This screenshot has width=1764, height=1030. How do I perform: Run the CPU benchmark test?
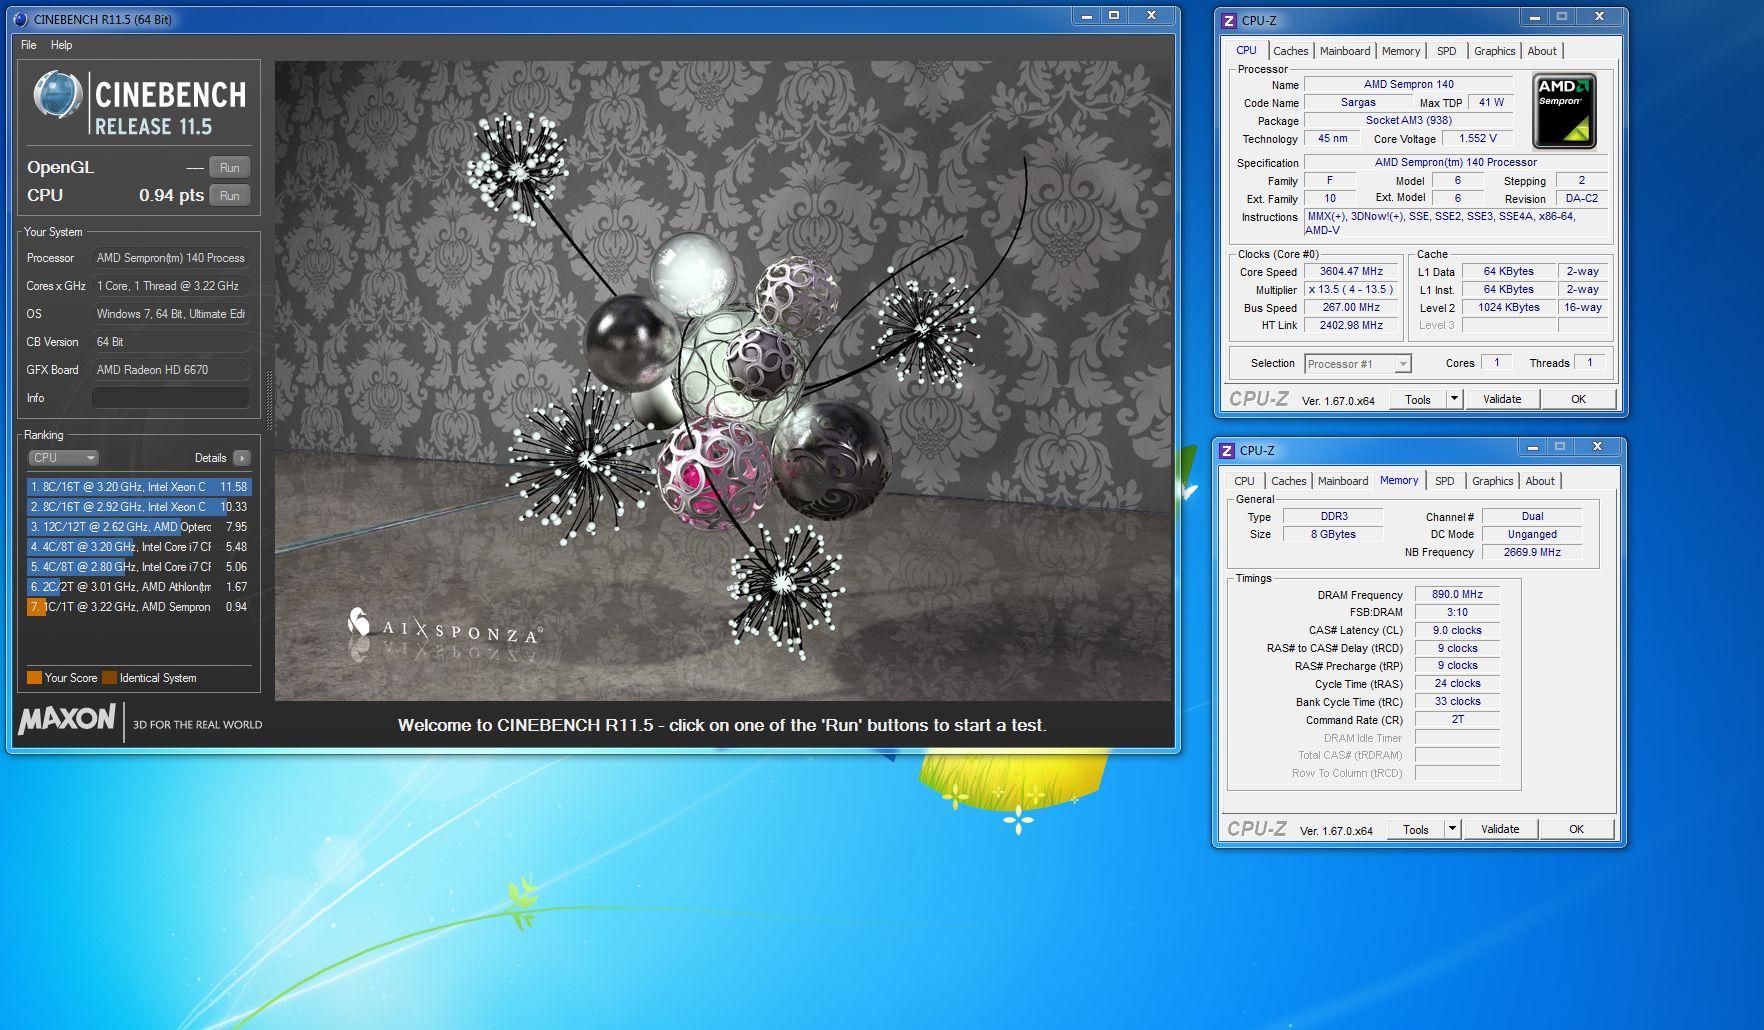tap(230, 195)
